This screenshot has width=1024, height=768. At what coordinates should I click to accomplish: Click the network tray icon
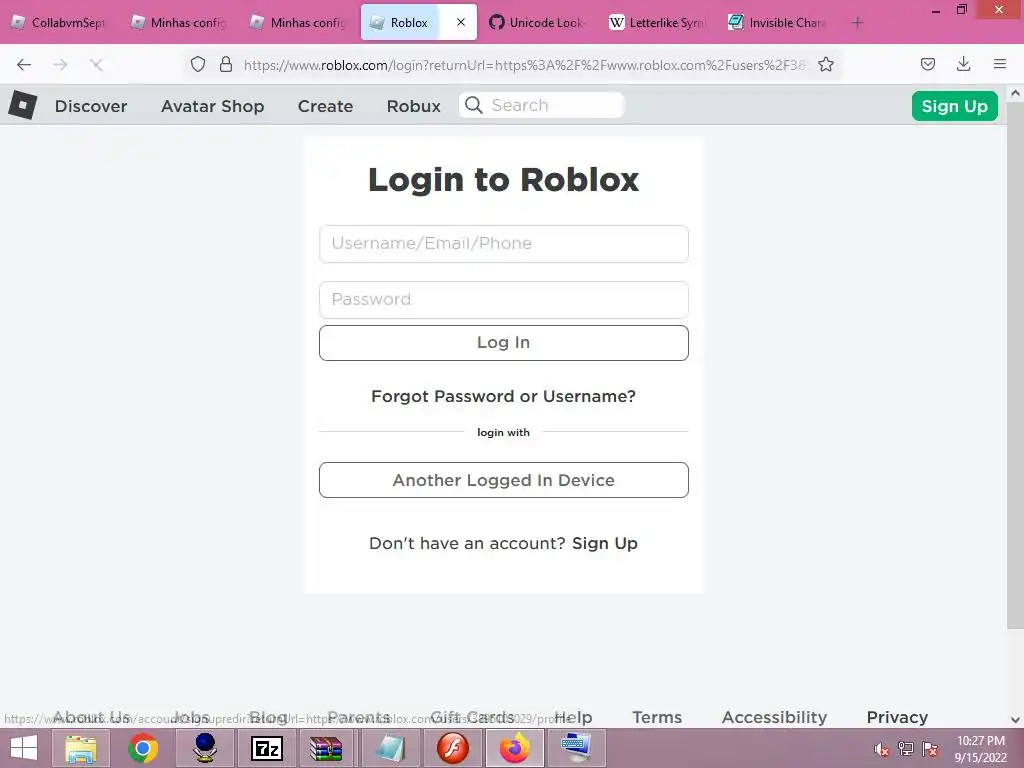(906, 749)
